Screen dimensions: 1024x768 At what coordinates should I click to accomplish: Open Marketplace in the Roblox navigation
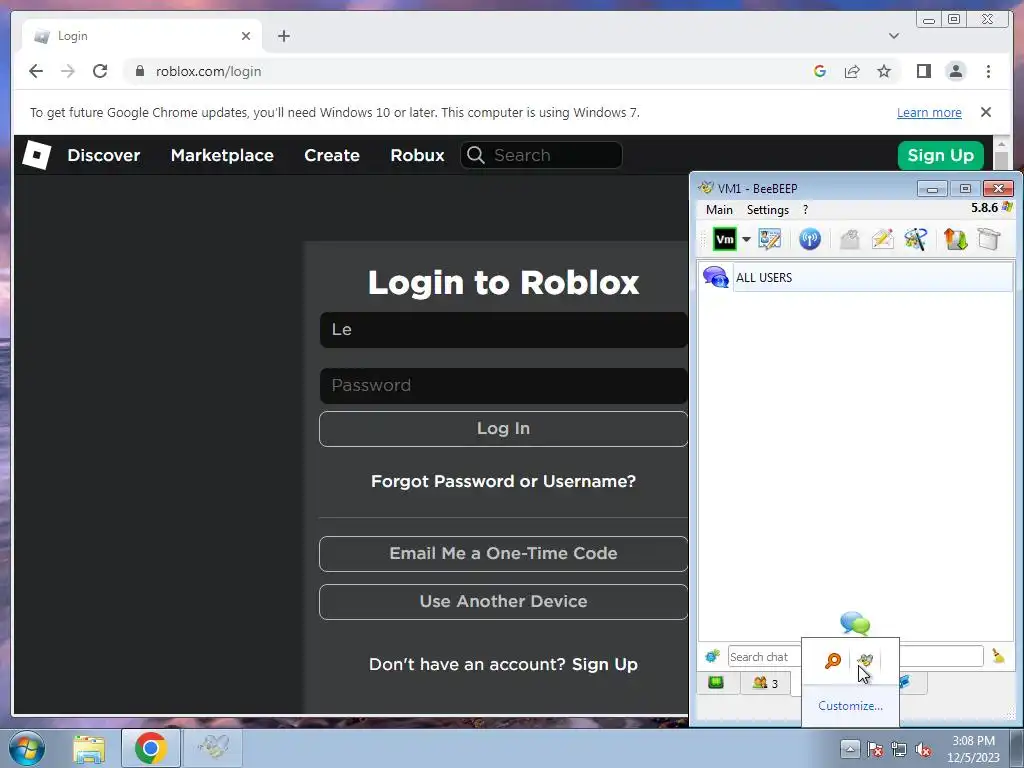(x=222, y=155)
